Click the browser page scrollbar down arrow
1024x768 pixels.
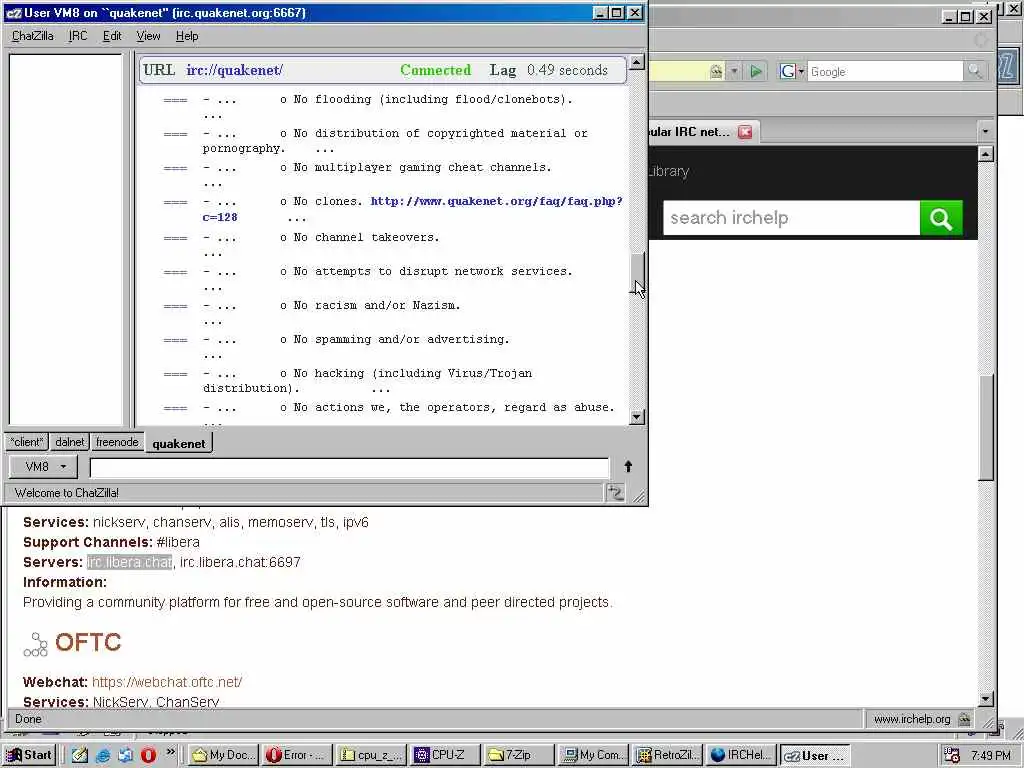point(986,699)
